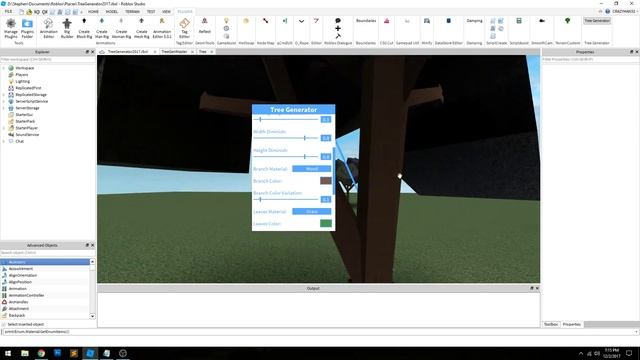Open the Windows Start menu
The height and width of the screenshot is (360, 640).
8,353
